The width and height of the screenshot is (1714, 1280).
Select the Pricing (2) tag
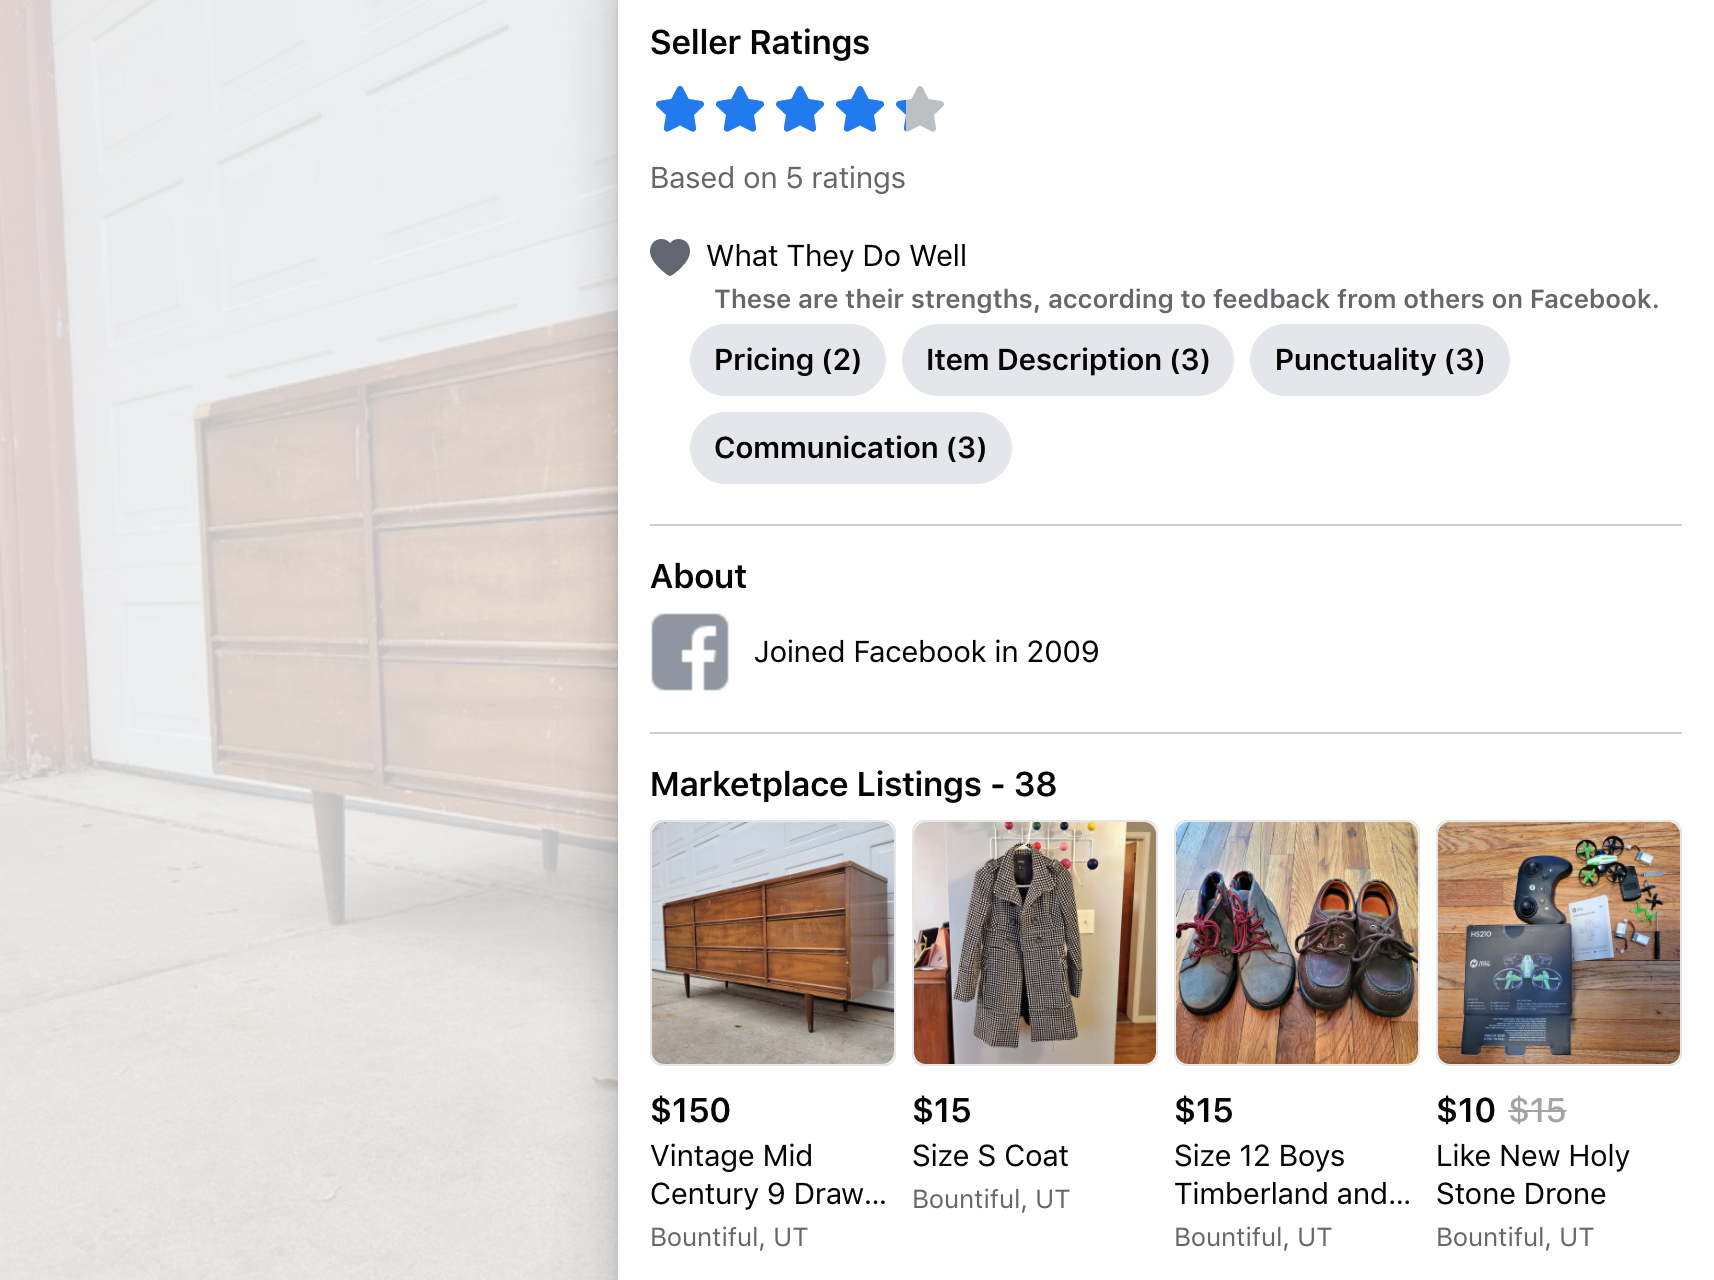(788, 360)
